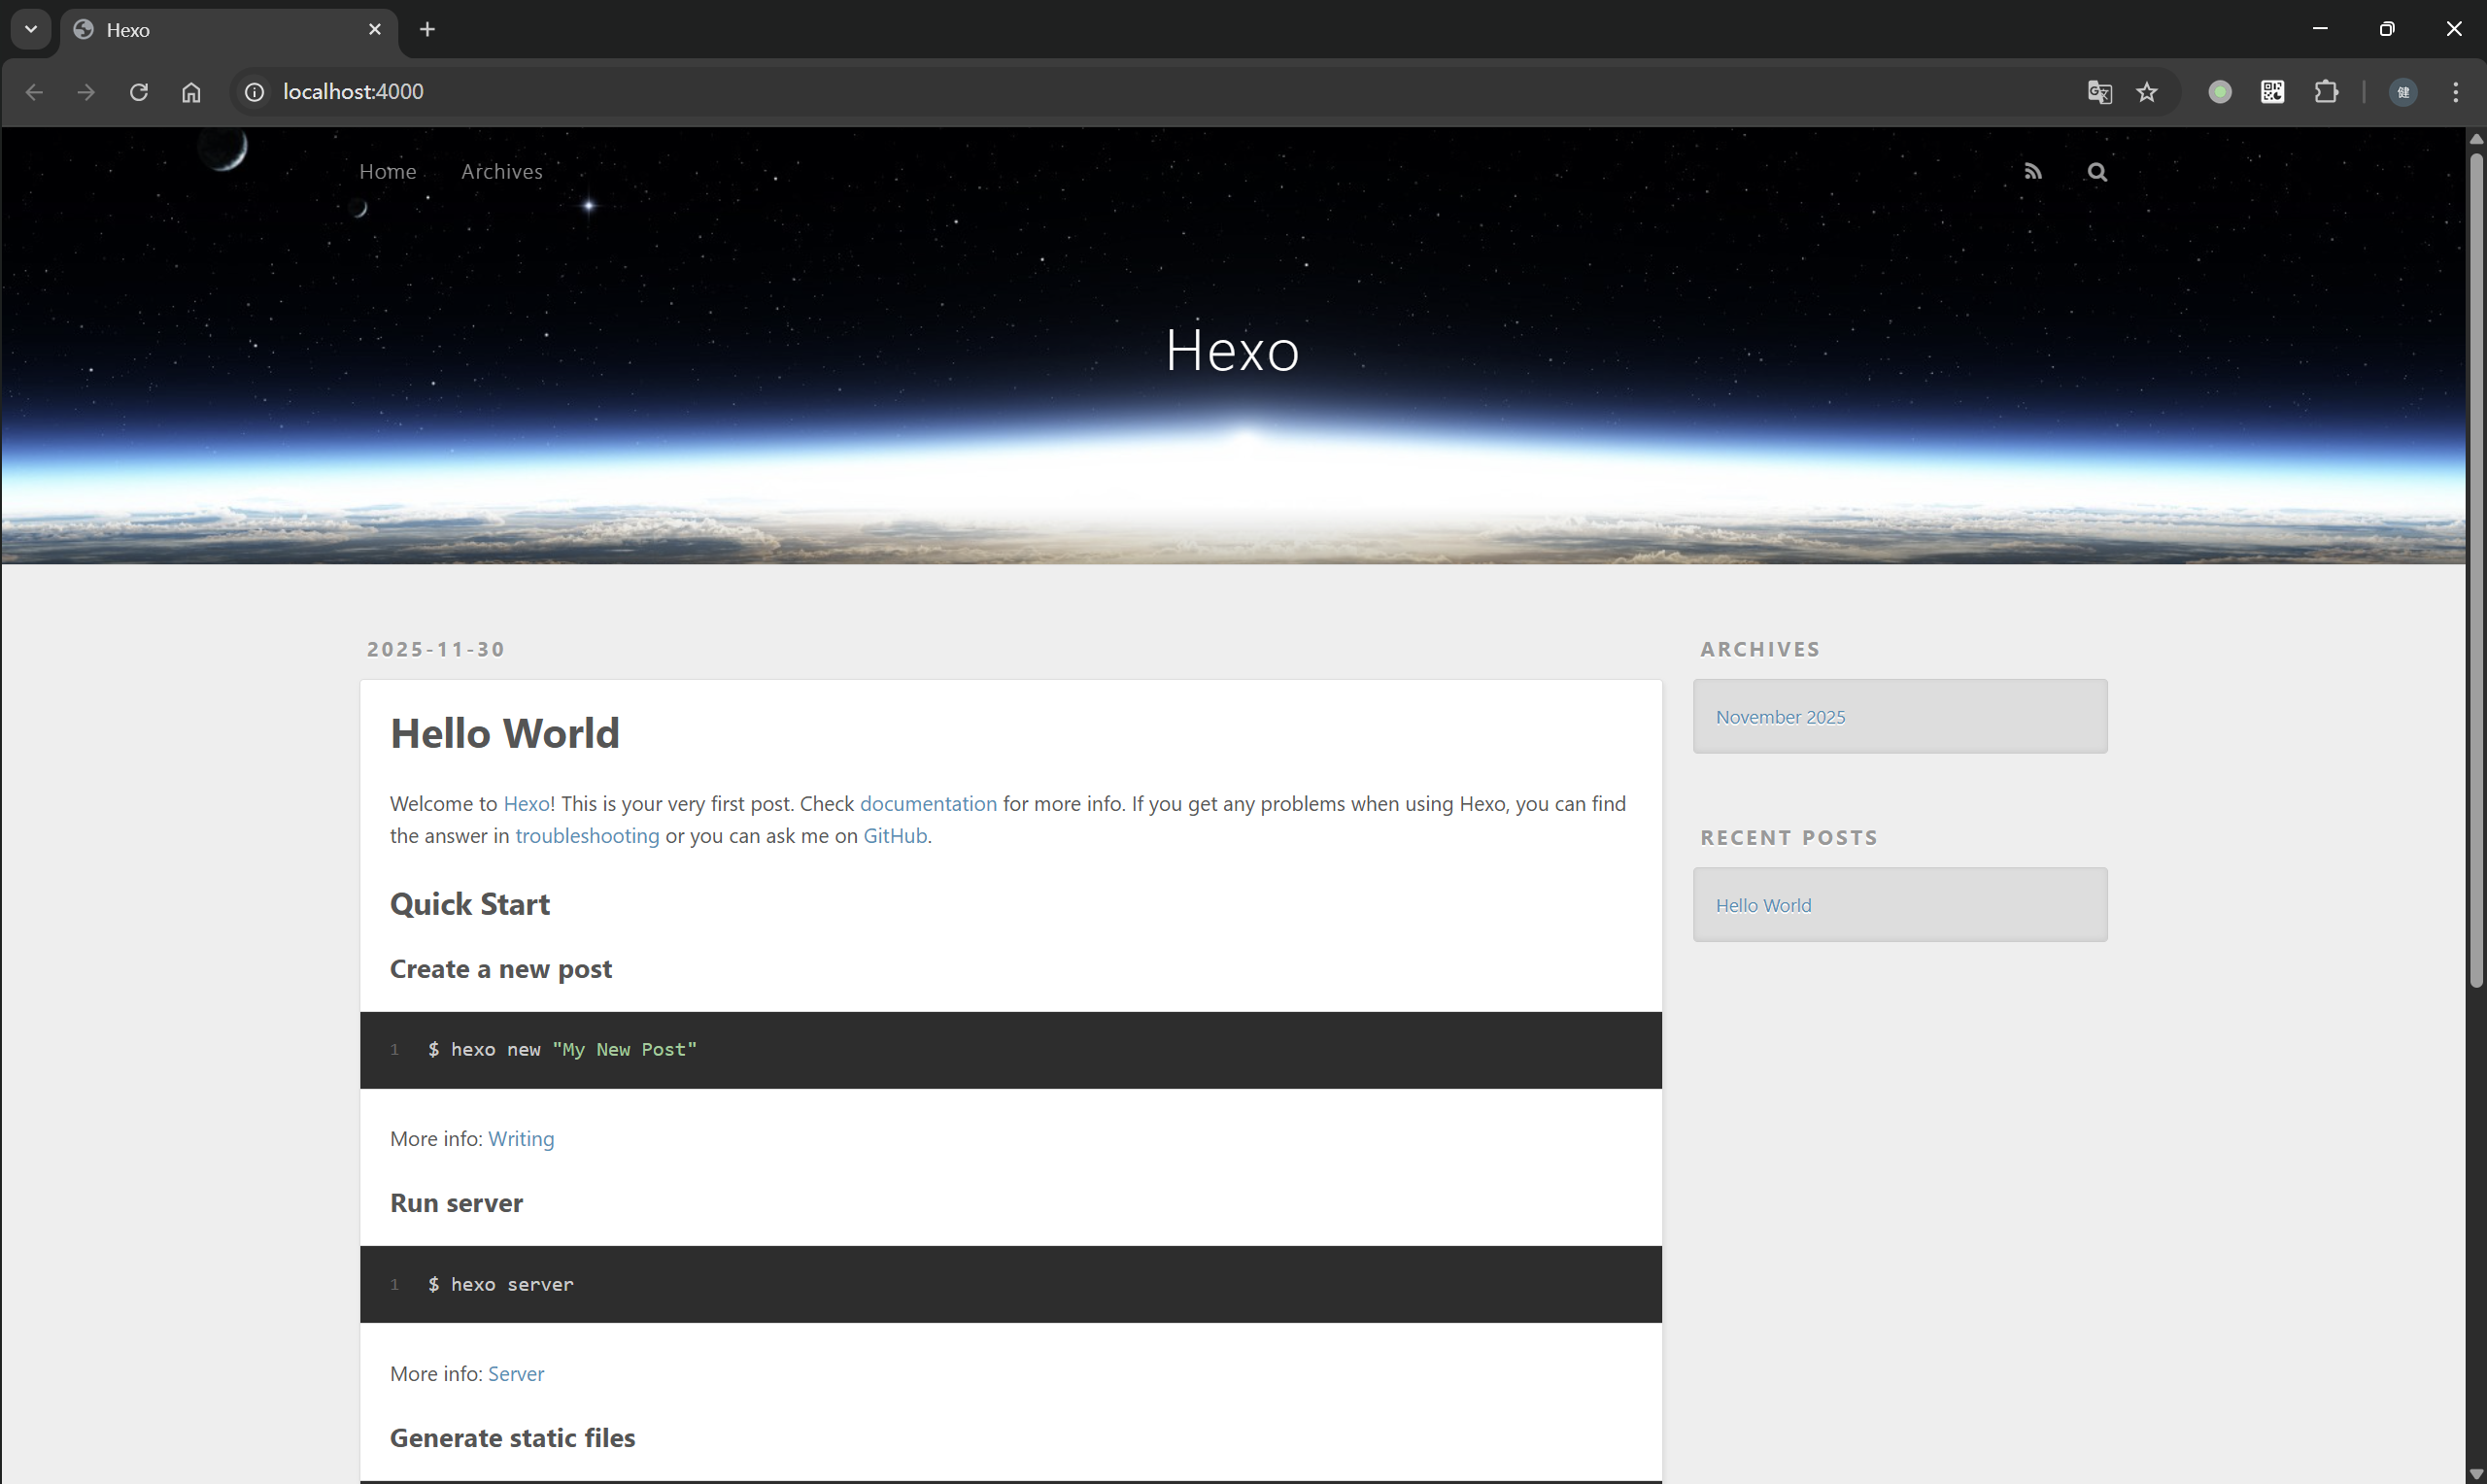Go to the Home nav item
This screenshot has width=2487, height=1484.
(387, 171)
